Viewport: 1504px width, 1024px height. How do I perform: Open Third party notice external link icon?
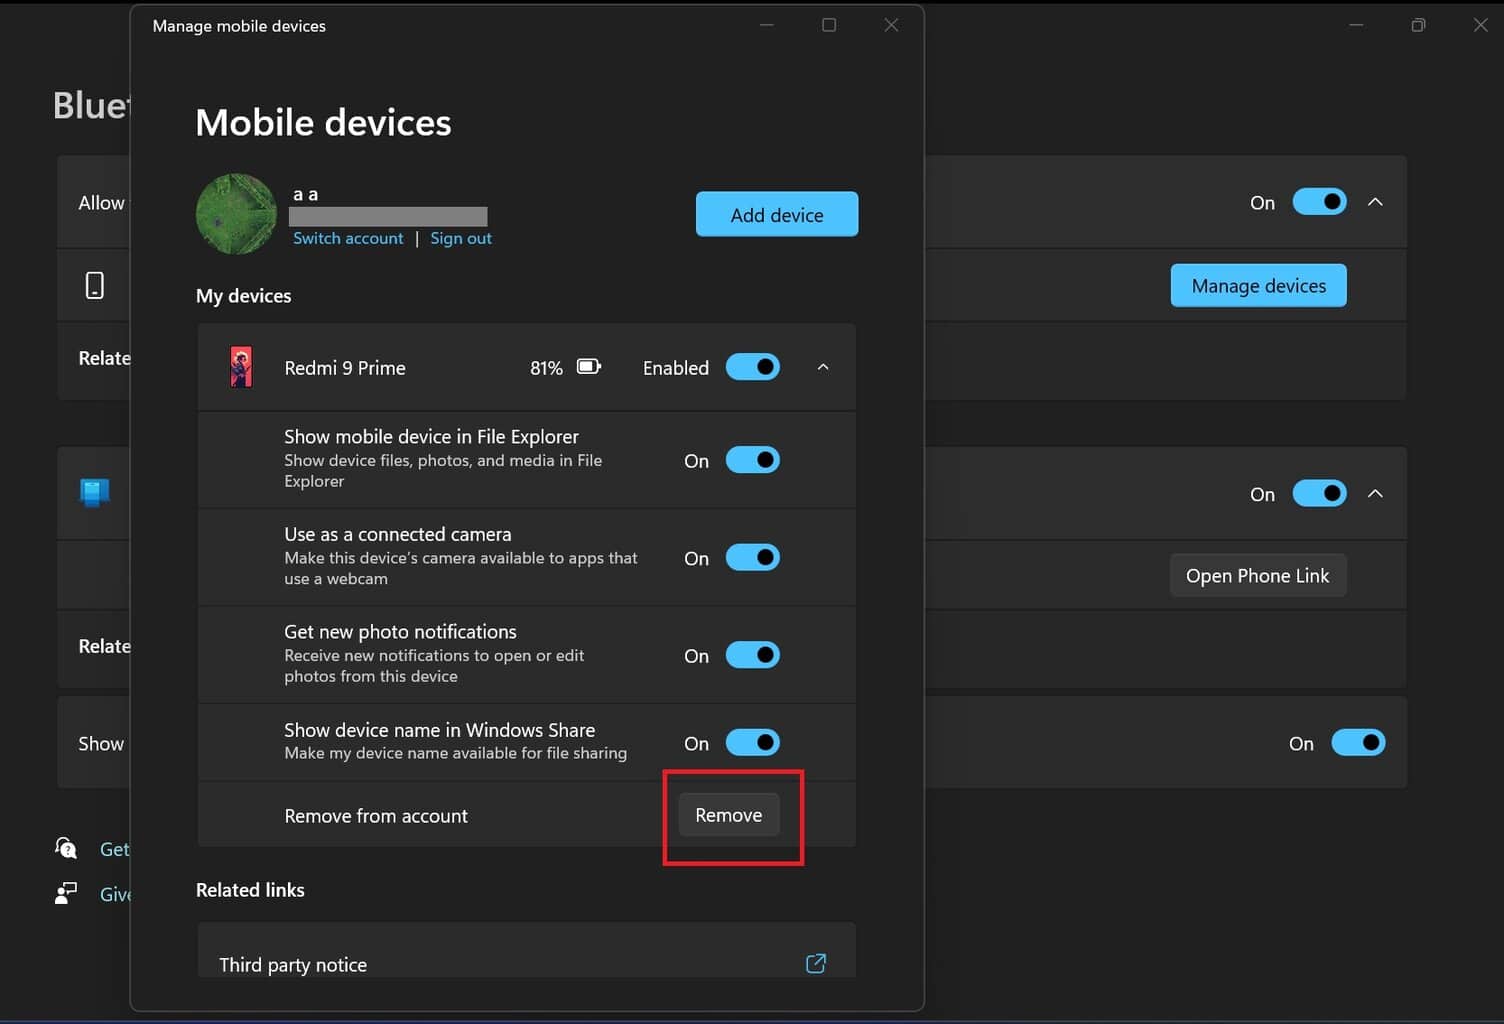(816, 963)
